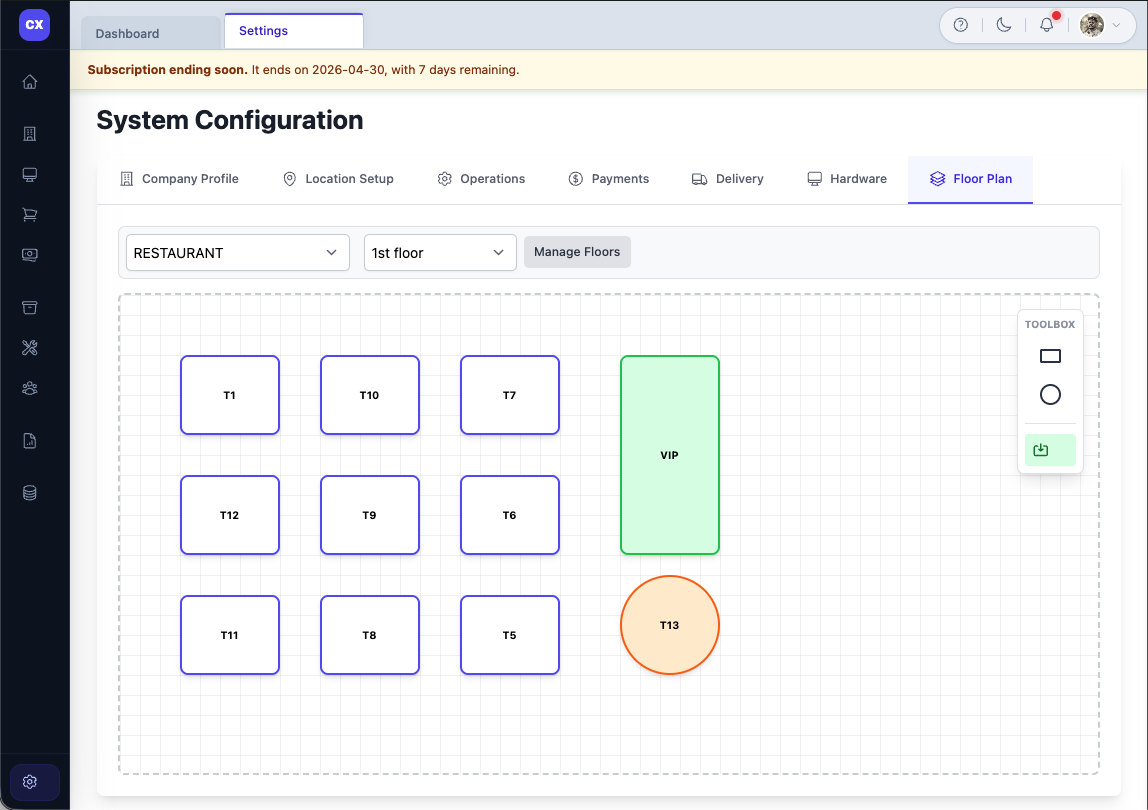The width and height of the screenshot is (1148, 810).
Task: Select table T1 on floor plan
Action: tap(230, 395)
